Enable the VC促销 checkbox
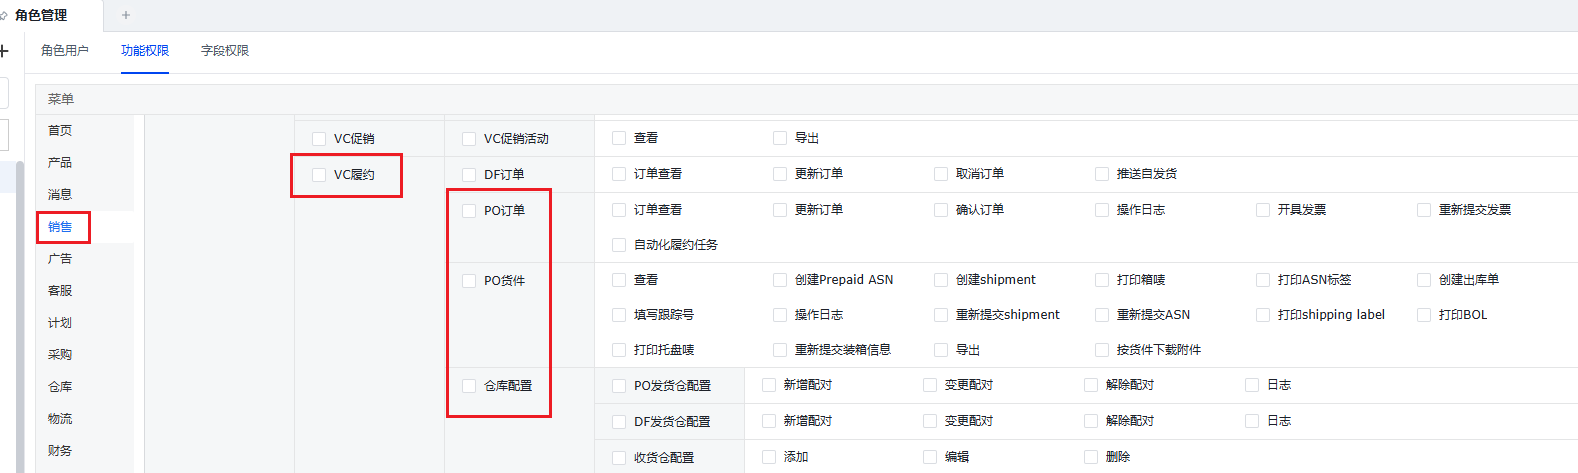The image size is (1578, 473). [319, 139]
